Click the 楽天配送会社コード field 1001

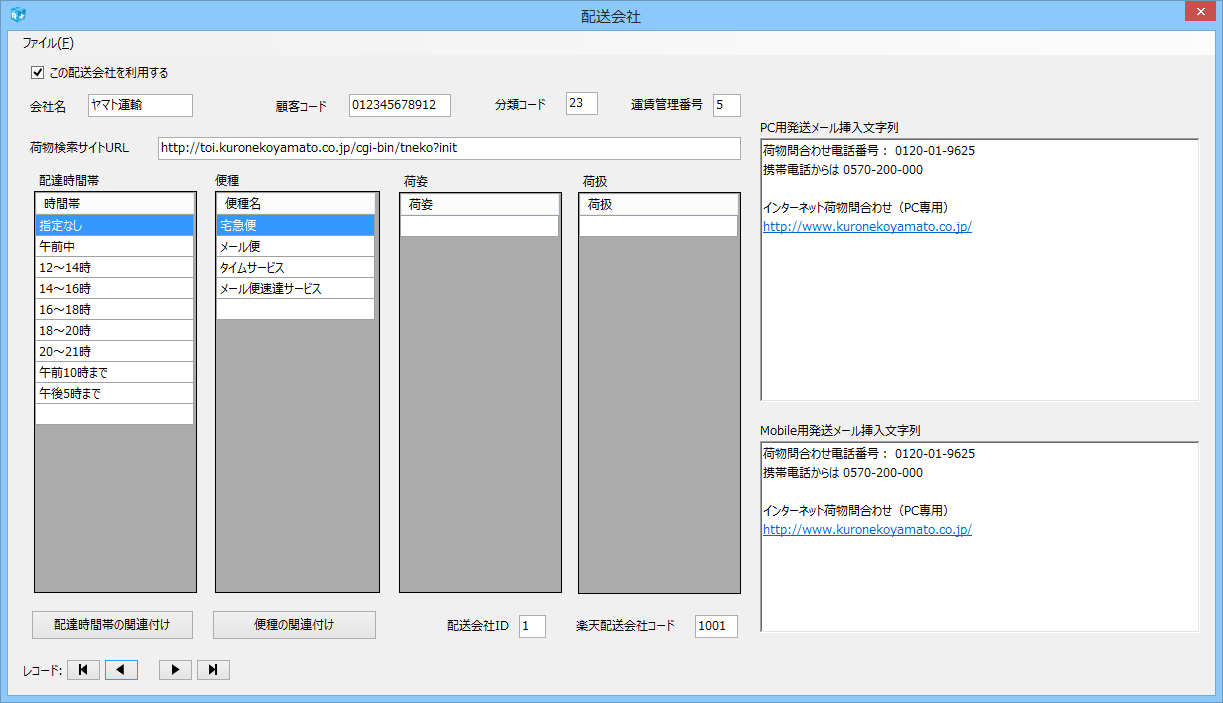tap(716, 626)
